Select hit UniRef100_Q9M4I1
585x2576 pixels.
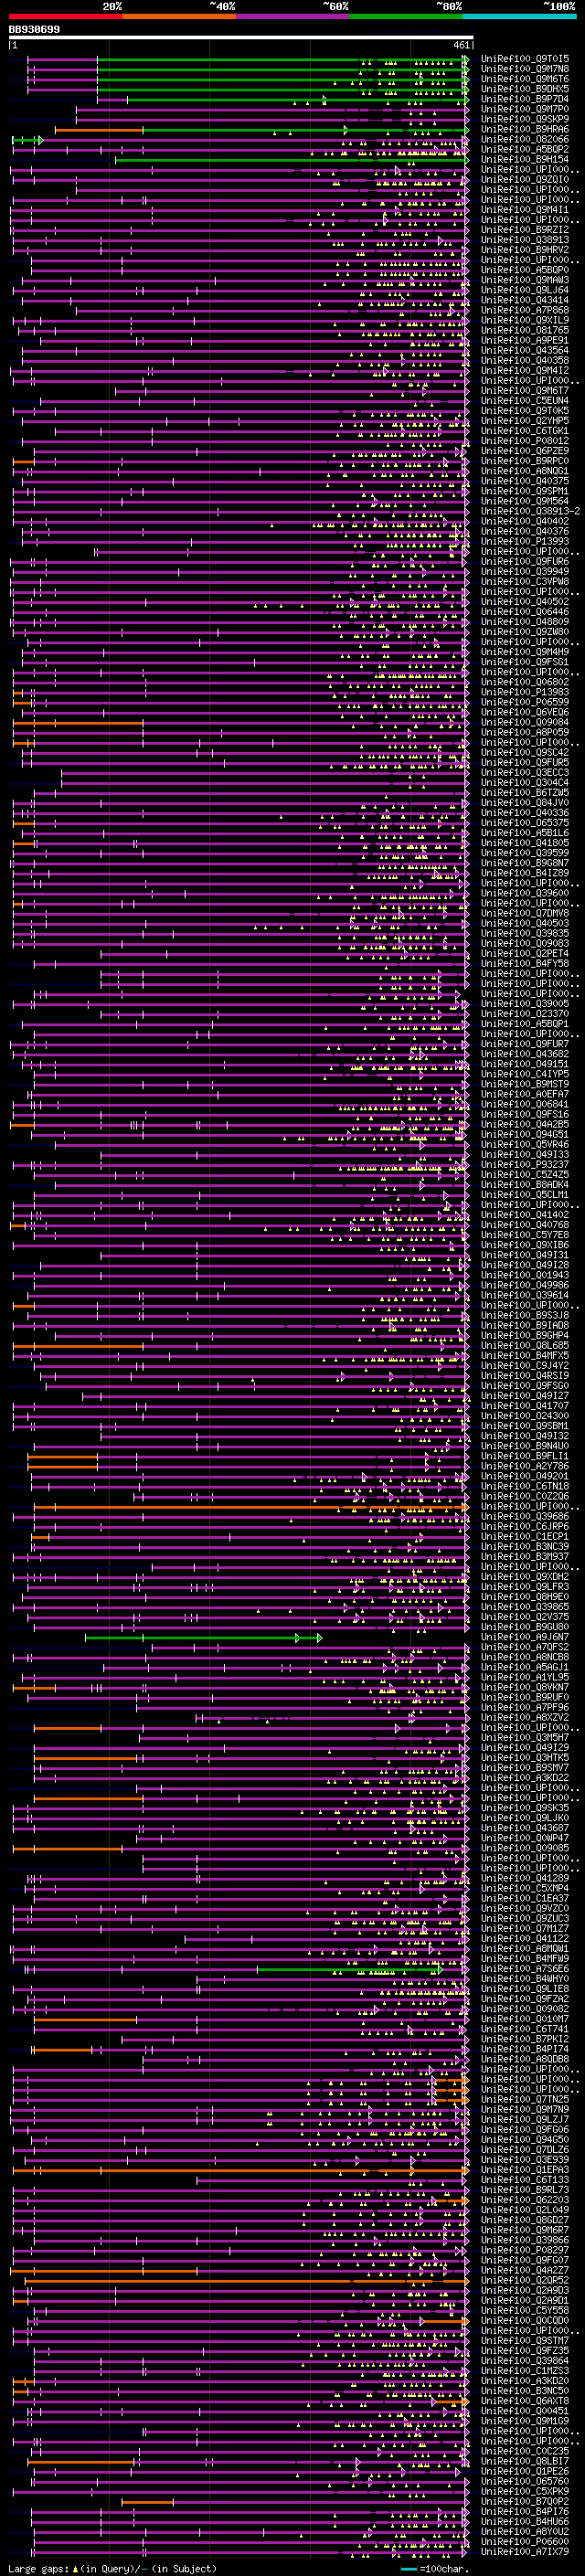(x=525, y=210)
